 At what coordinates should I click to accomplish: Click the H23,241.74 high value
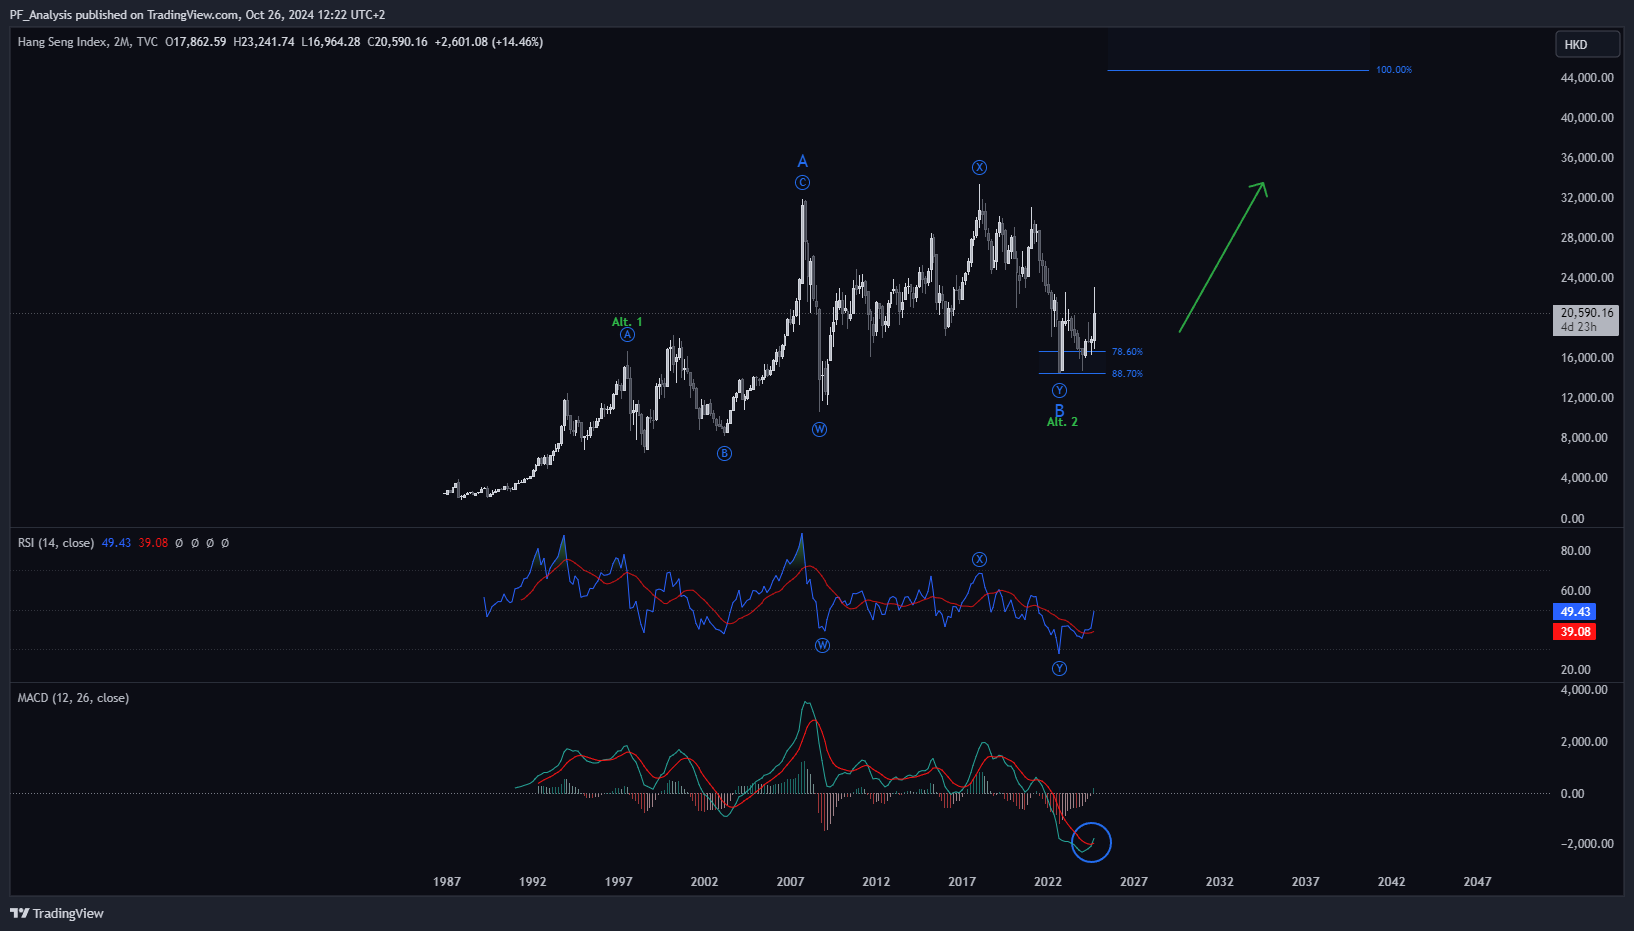(x=264, y=42)
